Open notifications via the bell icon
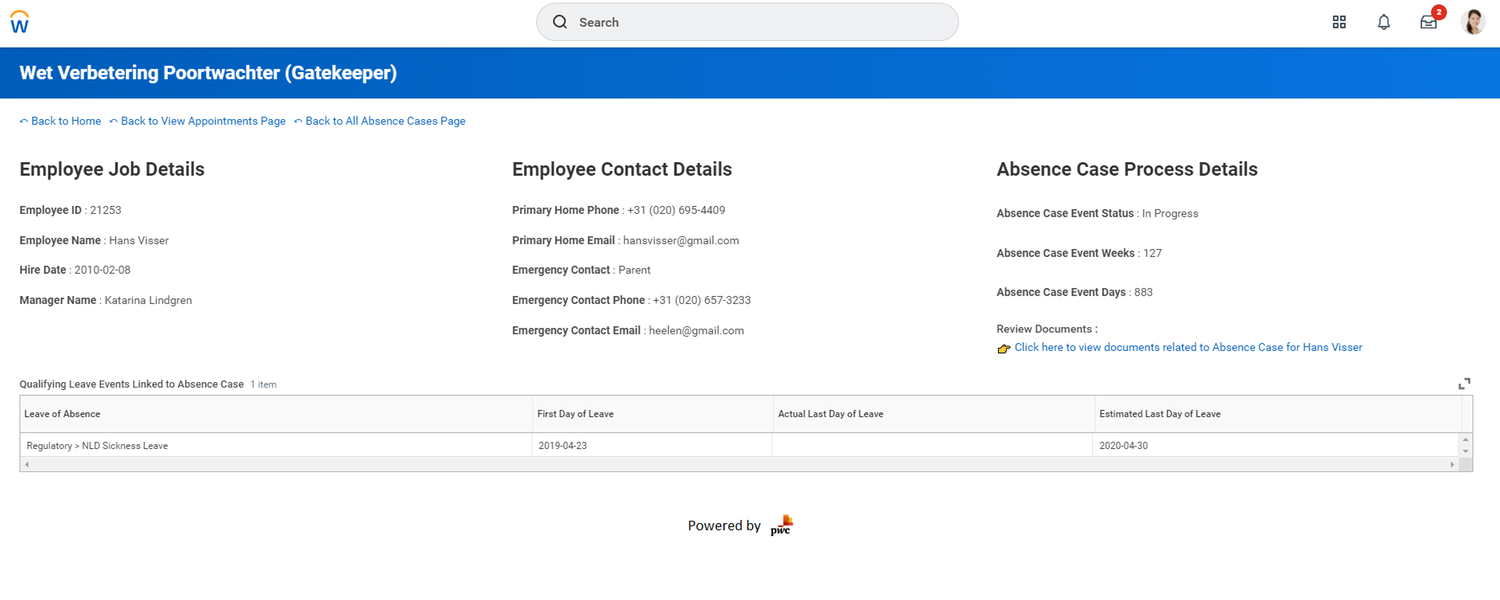 pyautogui.click(x=1383, y=21)
